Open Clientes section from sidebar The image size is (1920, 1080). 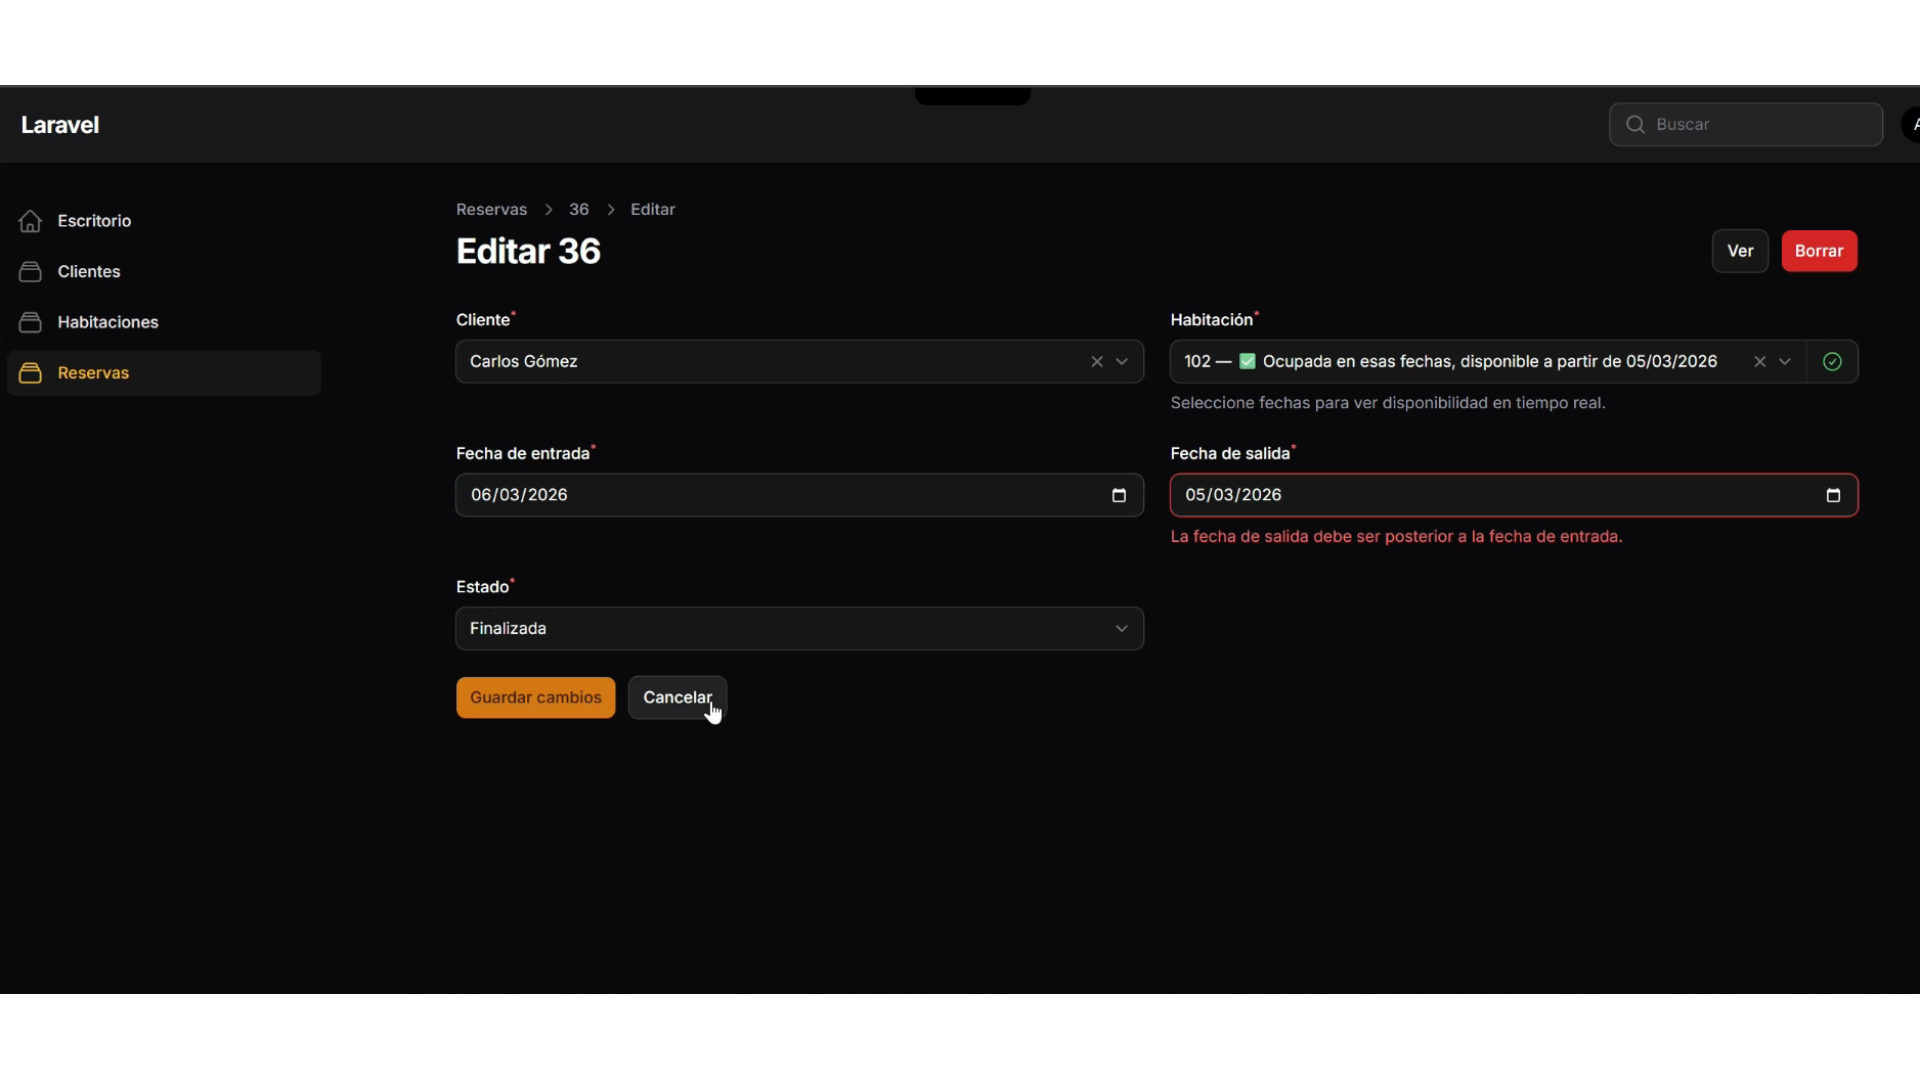click(89, 272)
